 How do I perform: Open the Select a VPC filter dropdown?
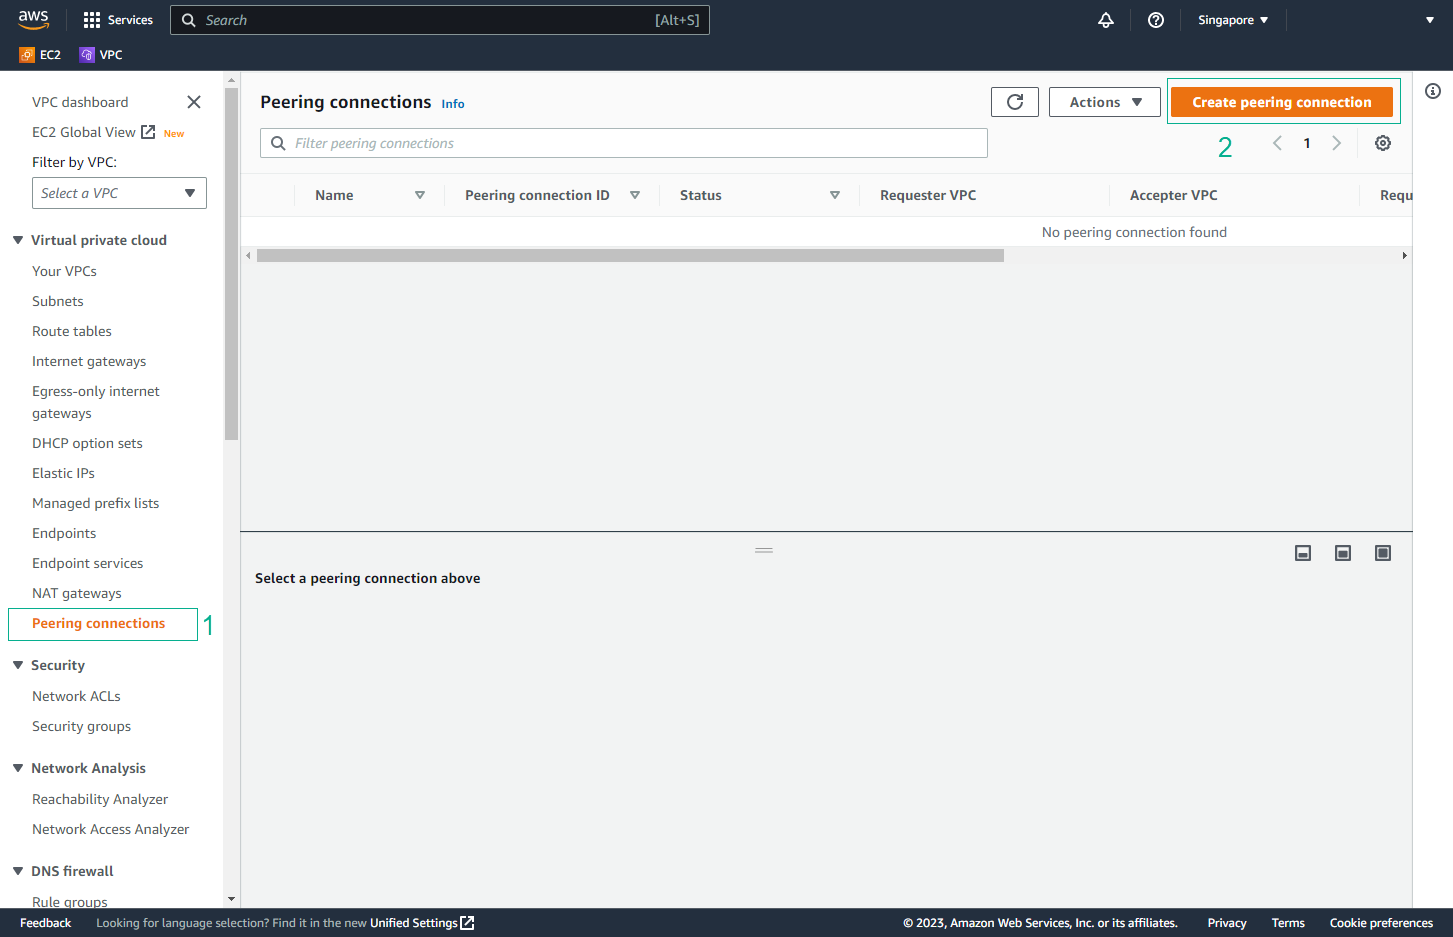point(119,193)
